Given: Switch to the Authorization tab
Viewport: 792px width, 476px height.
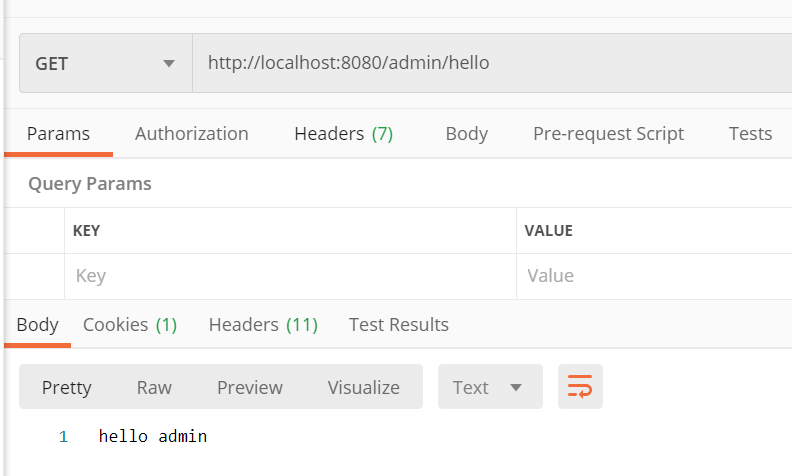Looking at the screenshot, I should (x=191, y=134).
